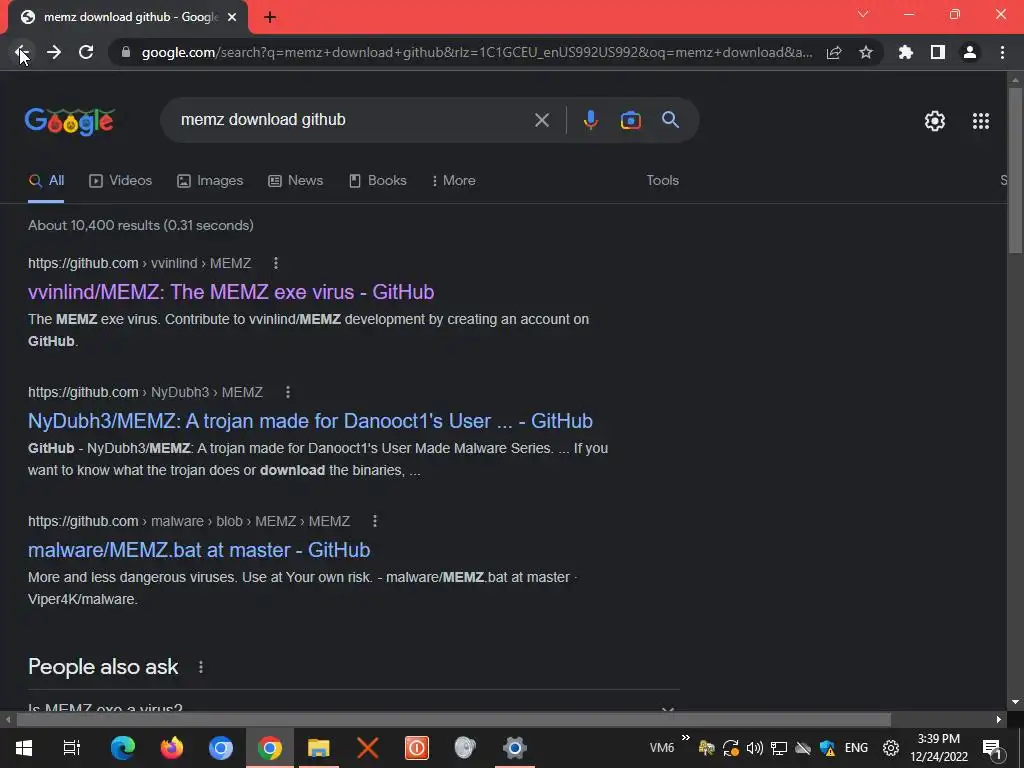The image size is (1024, 768).
Task: Go forward one page in history
Action: point(54,52)
